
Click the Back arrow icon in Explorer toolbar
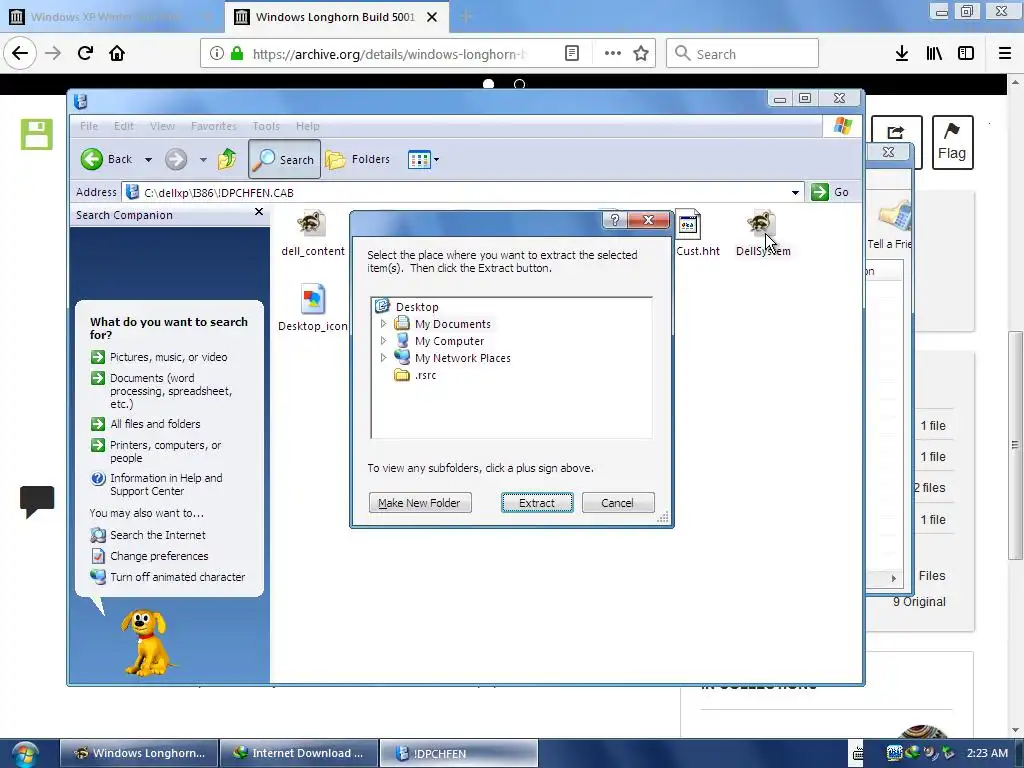coord(92,159)
